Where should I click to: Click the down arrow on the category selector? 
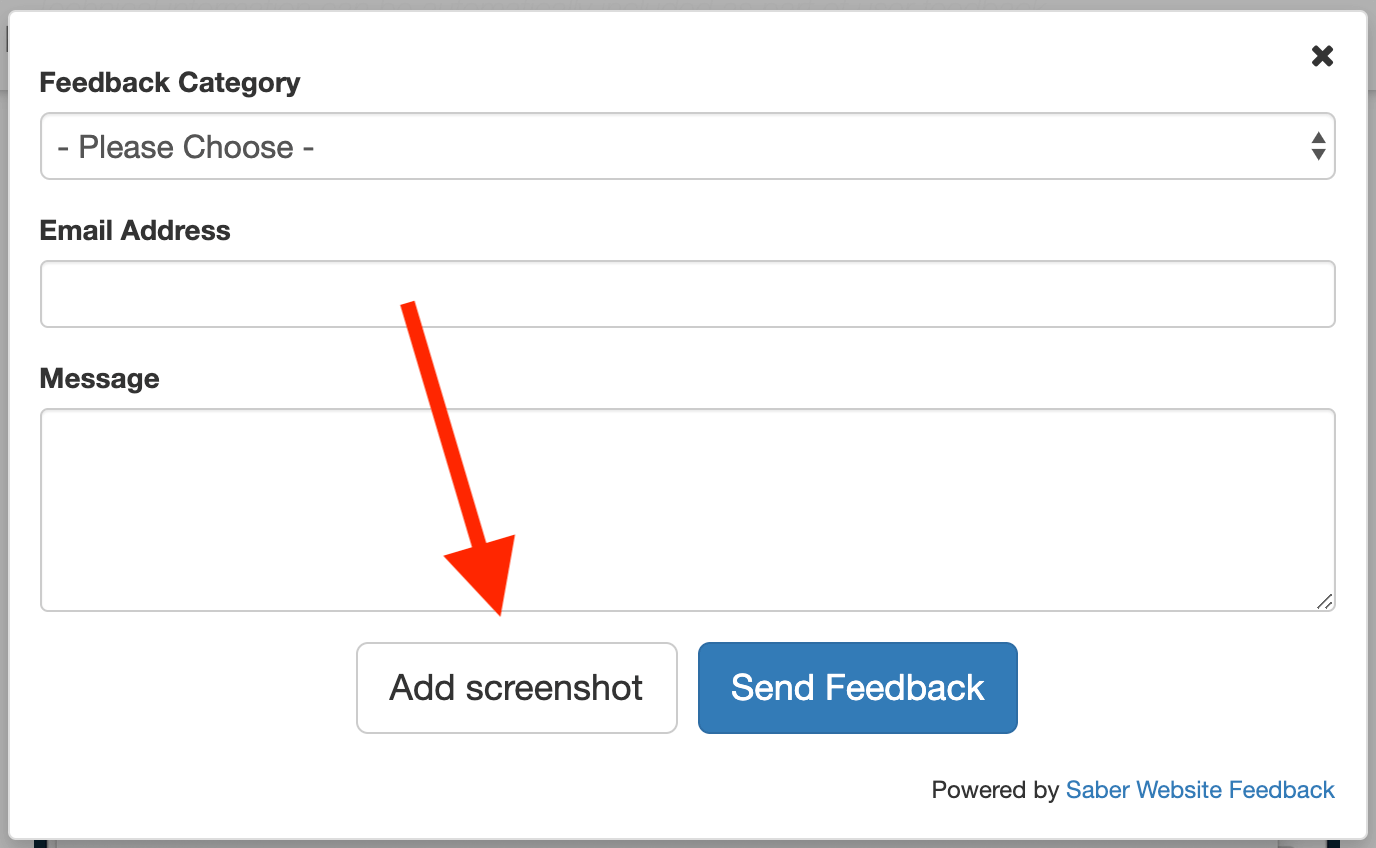click(x=1318, y=153)
